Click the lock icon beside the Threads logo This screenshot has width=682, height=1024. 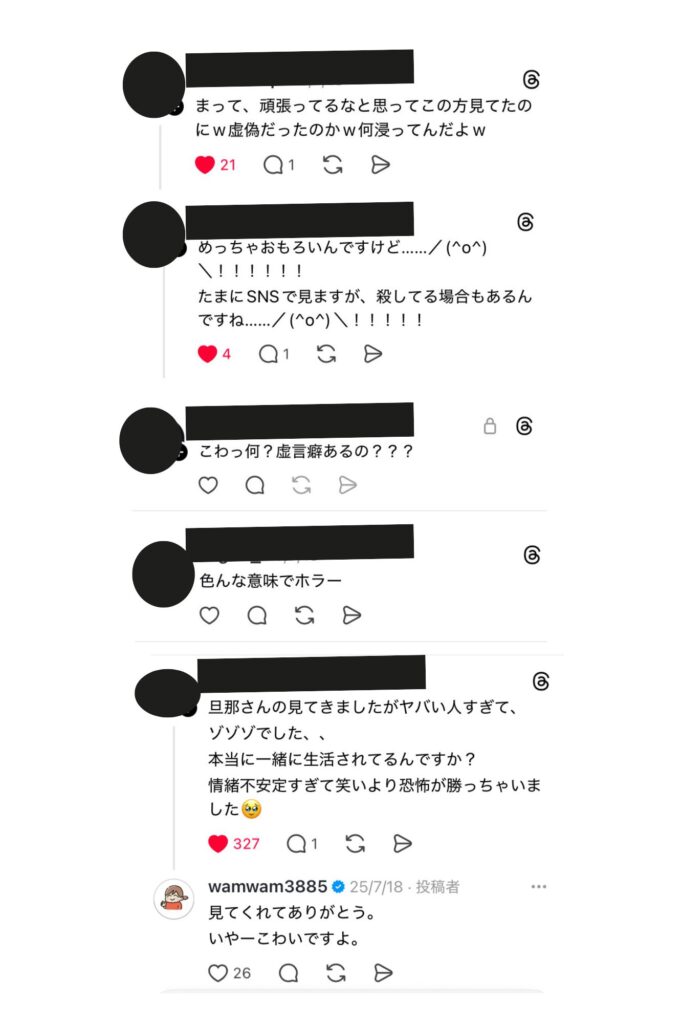pos(490,426)
